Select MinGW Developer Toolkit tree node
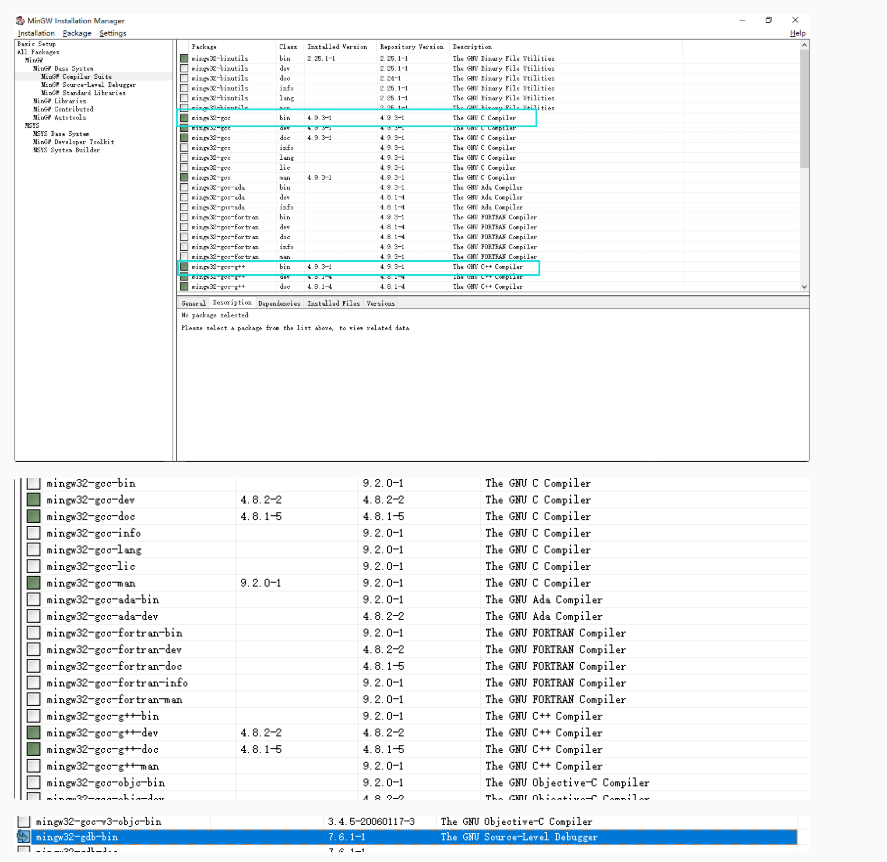The height and width of the screenshot is (862, 887). click(74, 142)
